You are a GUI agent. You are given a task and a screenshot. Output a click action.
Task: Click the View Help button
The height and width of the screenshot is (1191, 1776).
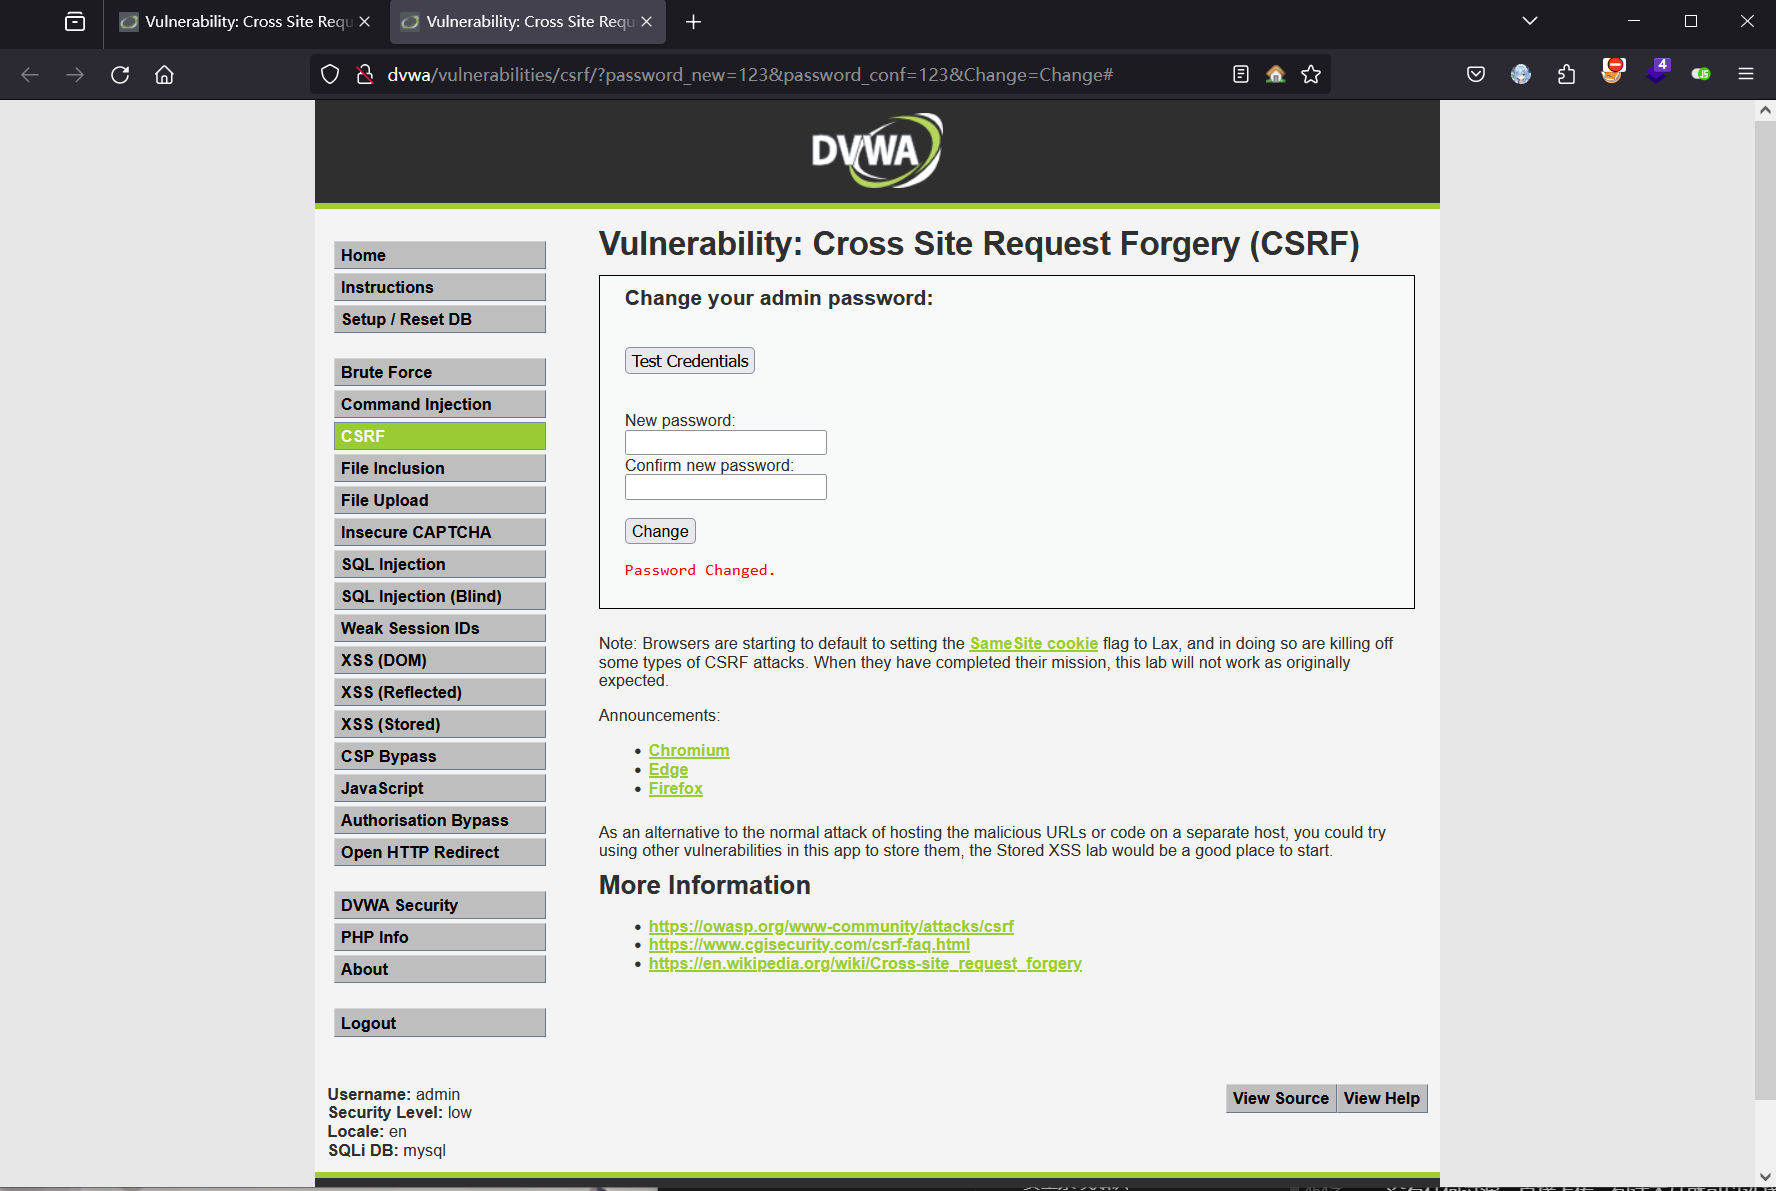click(1382, 1098)
